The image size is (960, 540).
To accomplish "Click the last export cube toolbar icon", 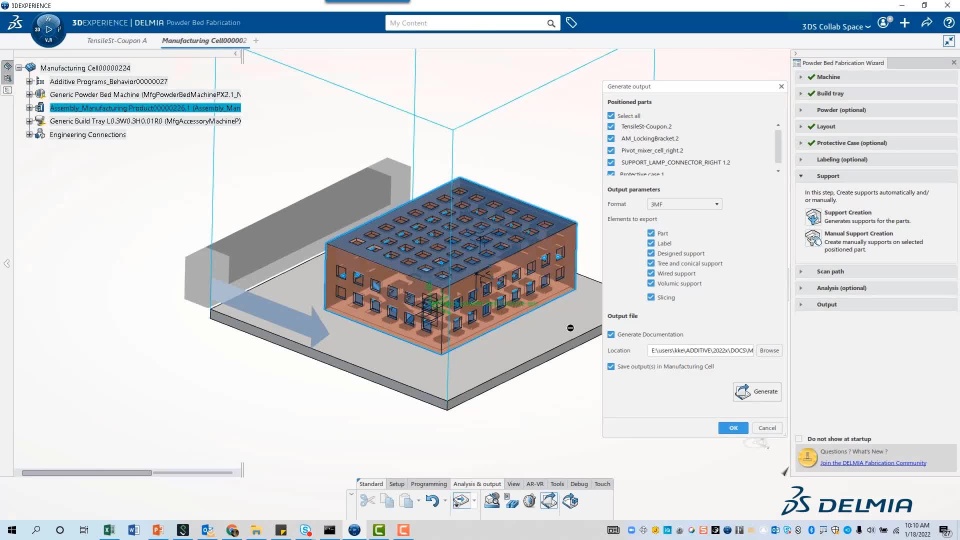I will pyautogui.click(x=570, y=501).
